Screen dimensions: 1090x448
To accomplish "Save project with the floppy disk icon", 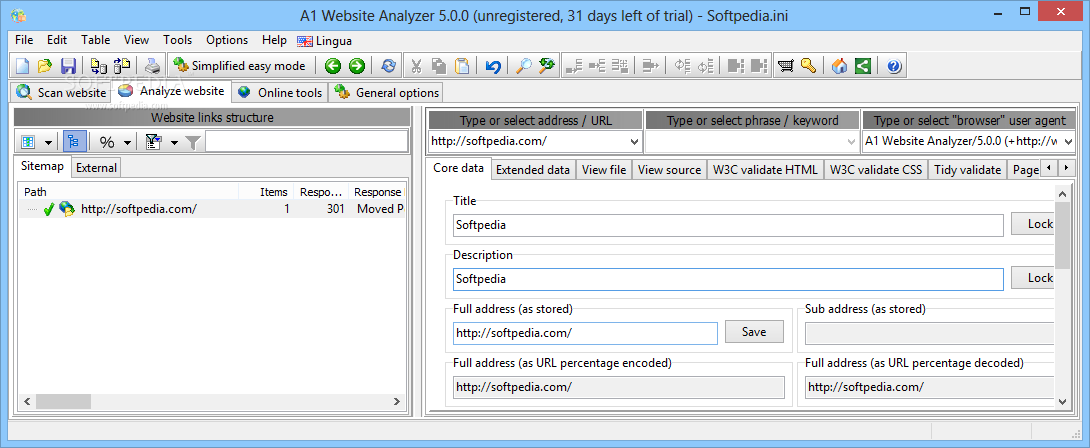I will point(68,66).
